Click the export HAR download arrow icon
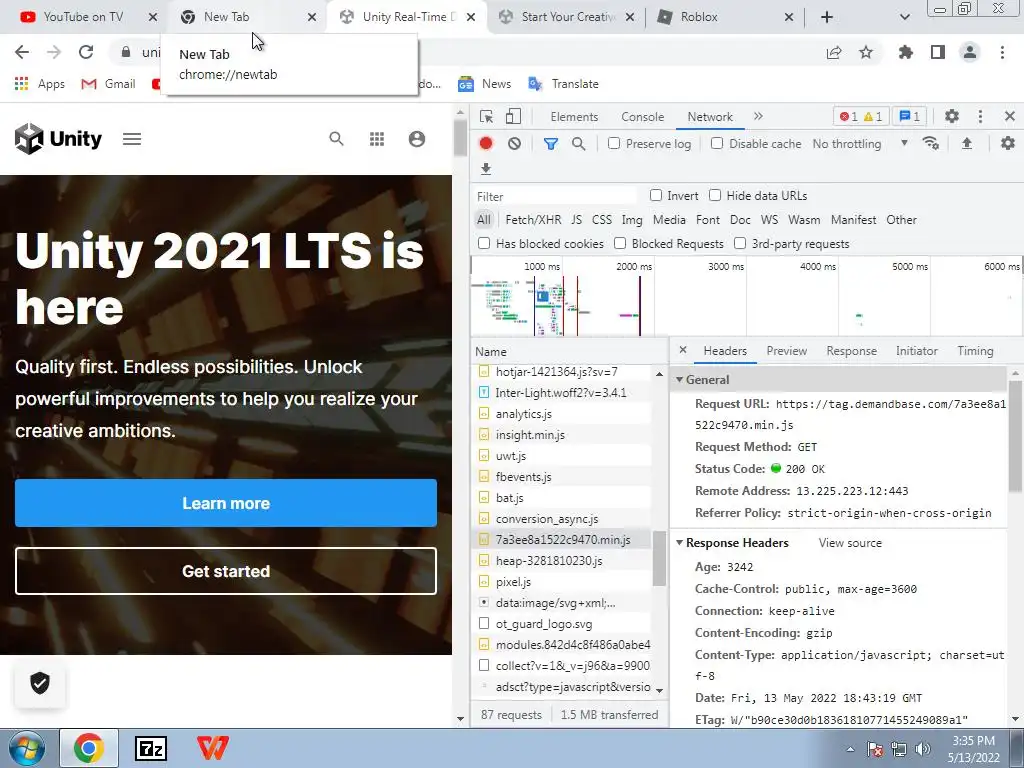 [x=486, y=169]
